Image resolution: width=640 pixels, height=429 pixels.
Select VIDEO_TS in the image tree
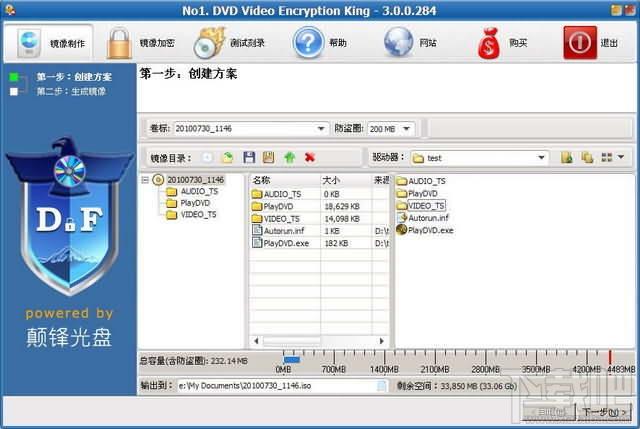(x=198, y=214)
